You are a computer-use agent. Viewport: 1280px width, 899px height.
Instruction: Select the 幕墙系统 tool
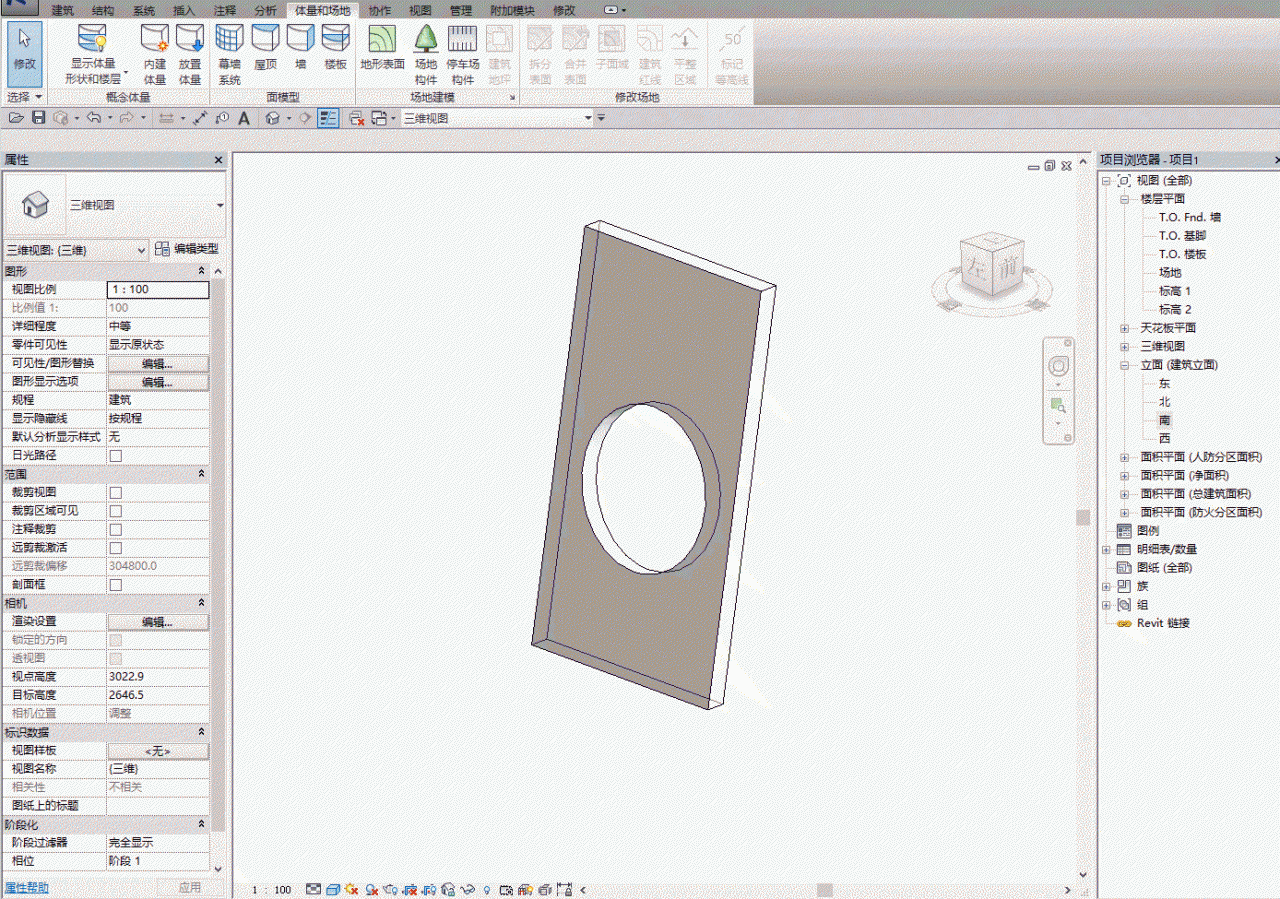click(230, 55)
